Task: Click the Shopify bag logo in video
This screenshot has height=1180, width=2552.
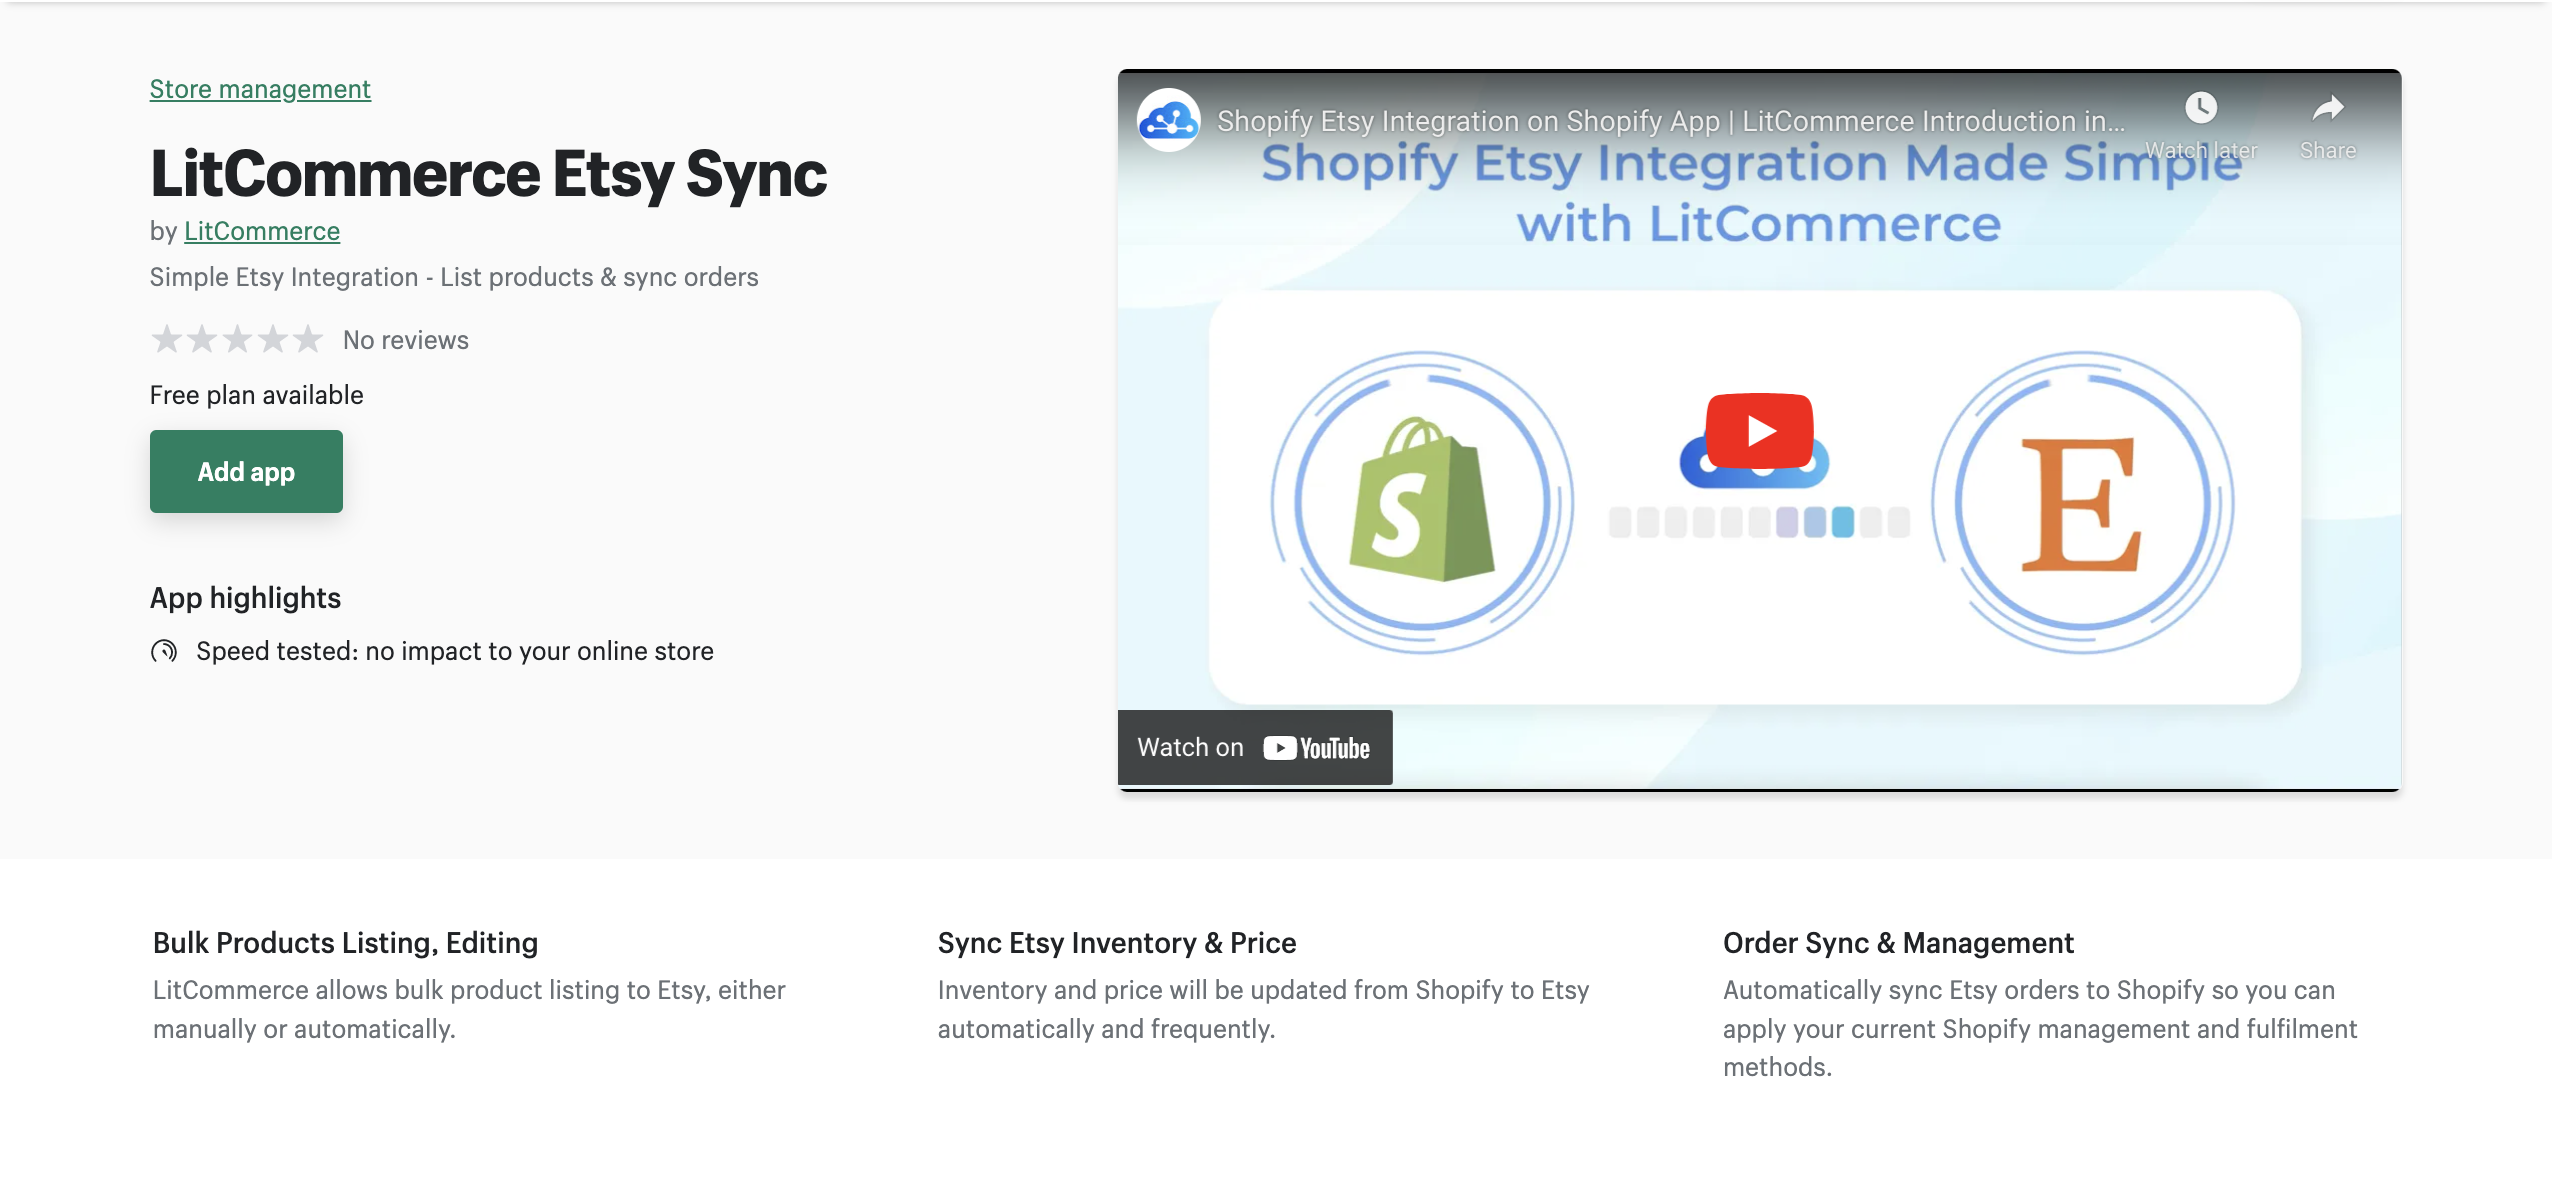Action: [x=1421, y=500]
